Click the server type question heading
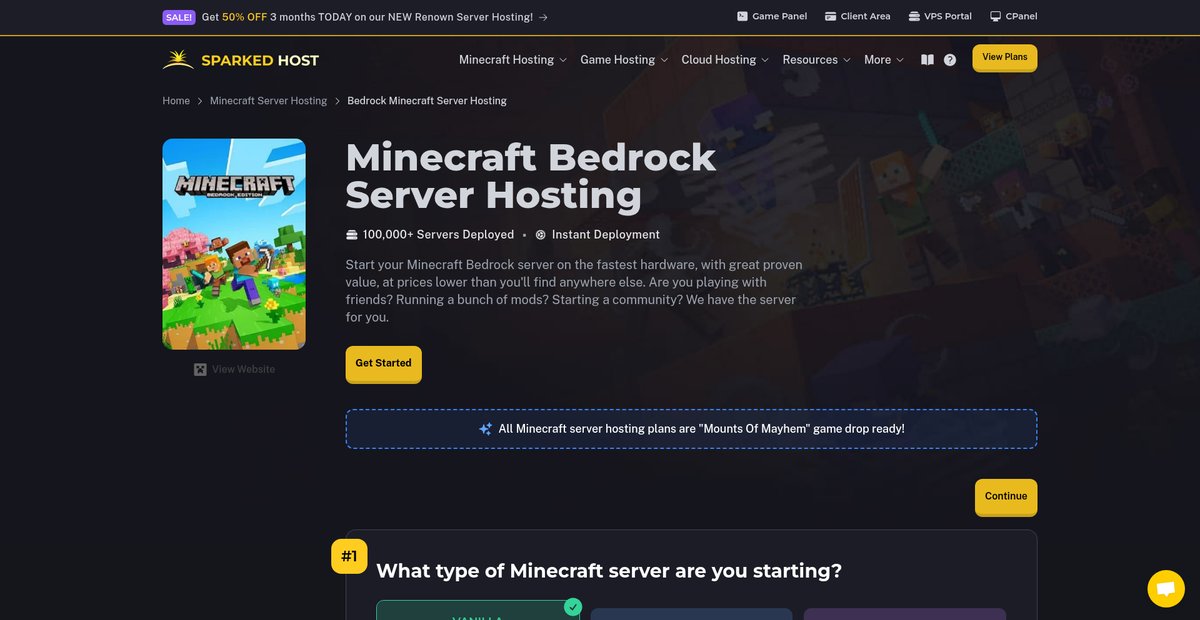Screen dimensions: 1200x620 click(609, 571)
